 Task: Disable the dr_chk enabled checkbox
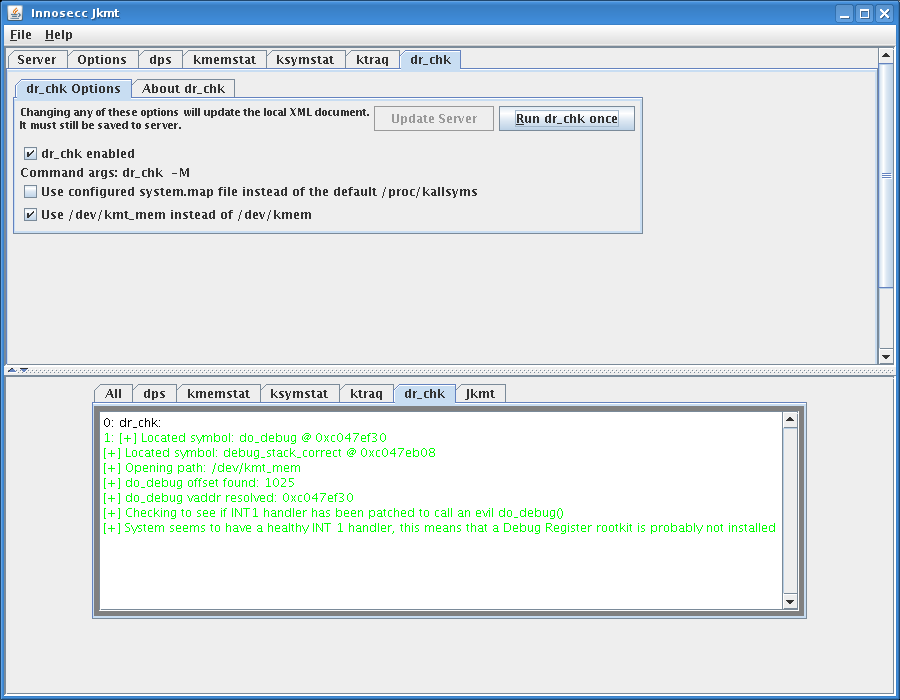click(30, 153)
